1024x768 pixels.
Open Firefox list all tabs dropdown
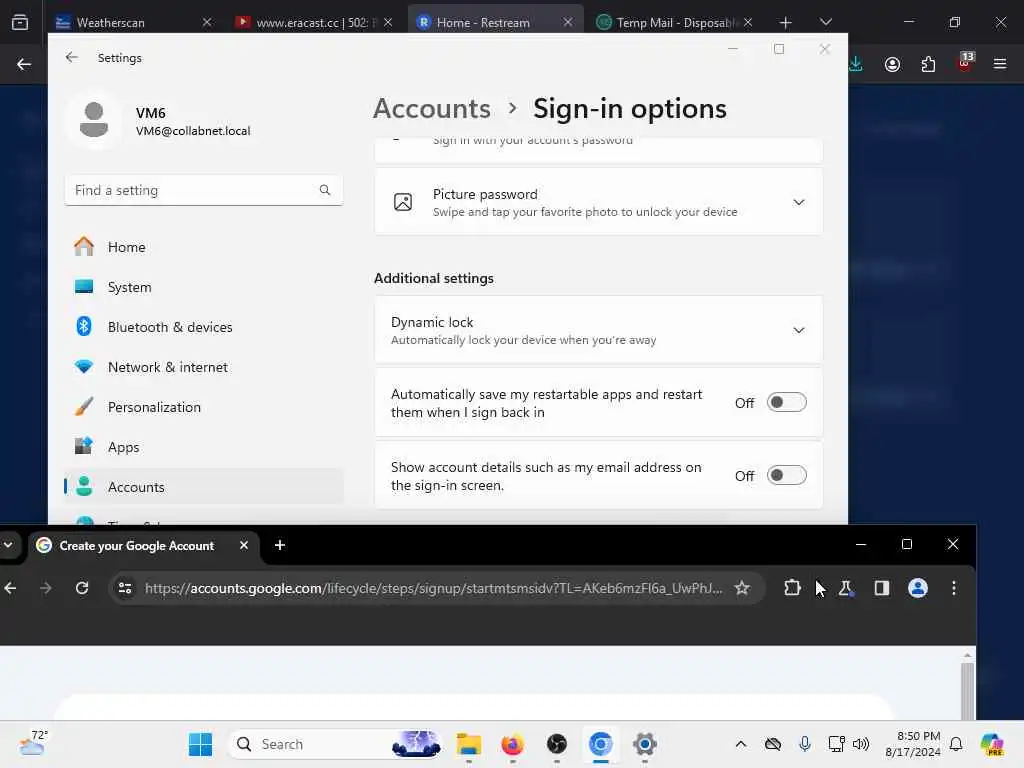[x=825, y=22]
